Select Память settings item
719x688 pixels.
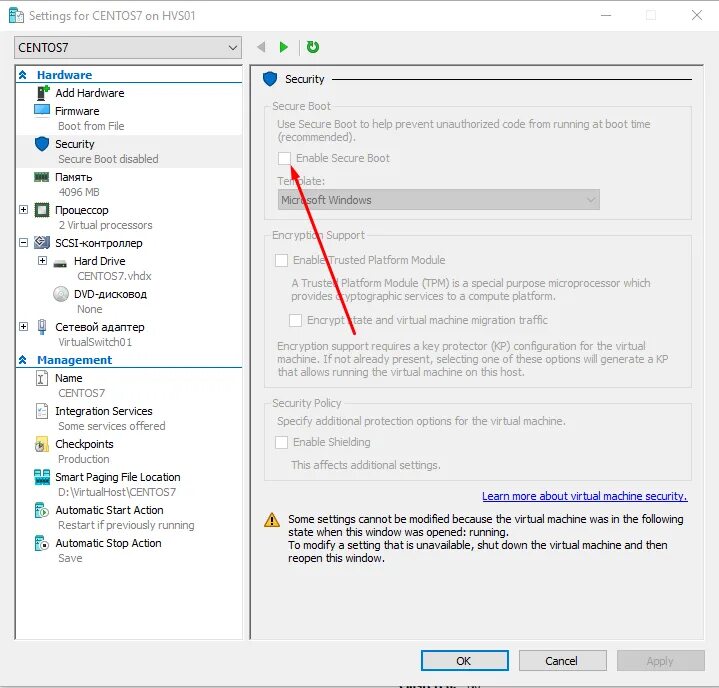(74, 177)
